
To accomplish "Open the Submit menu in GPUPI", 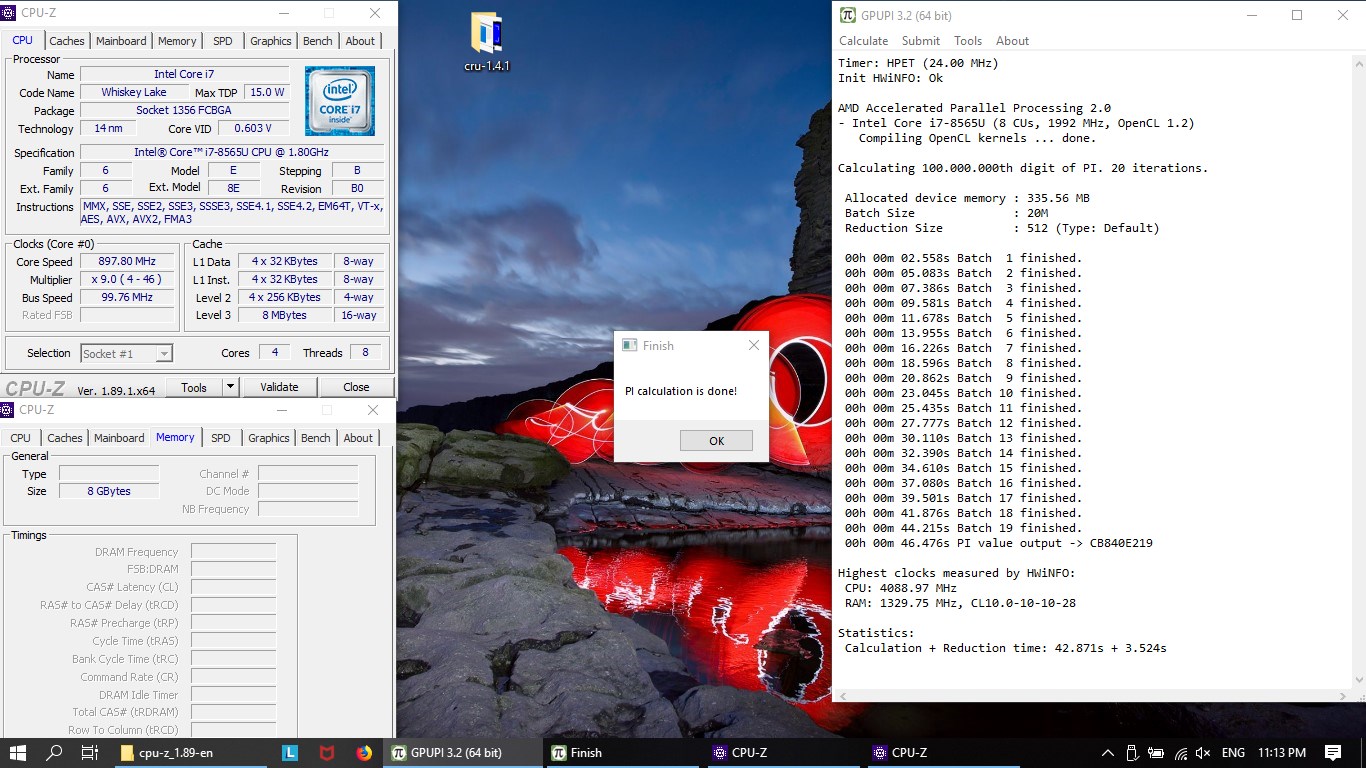I will pyautogui.click(x=920, y=41).
